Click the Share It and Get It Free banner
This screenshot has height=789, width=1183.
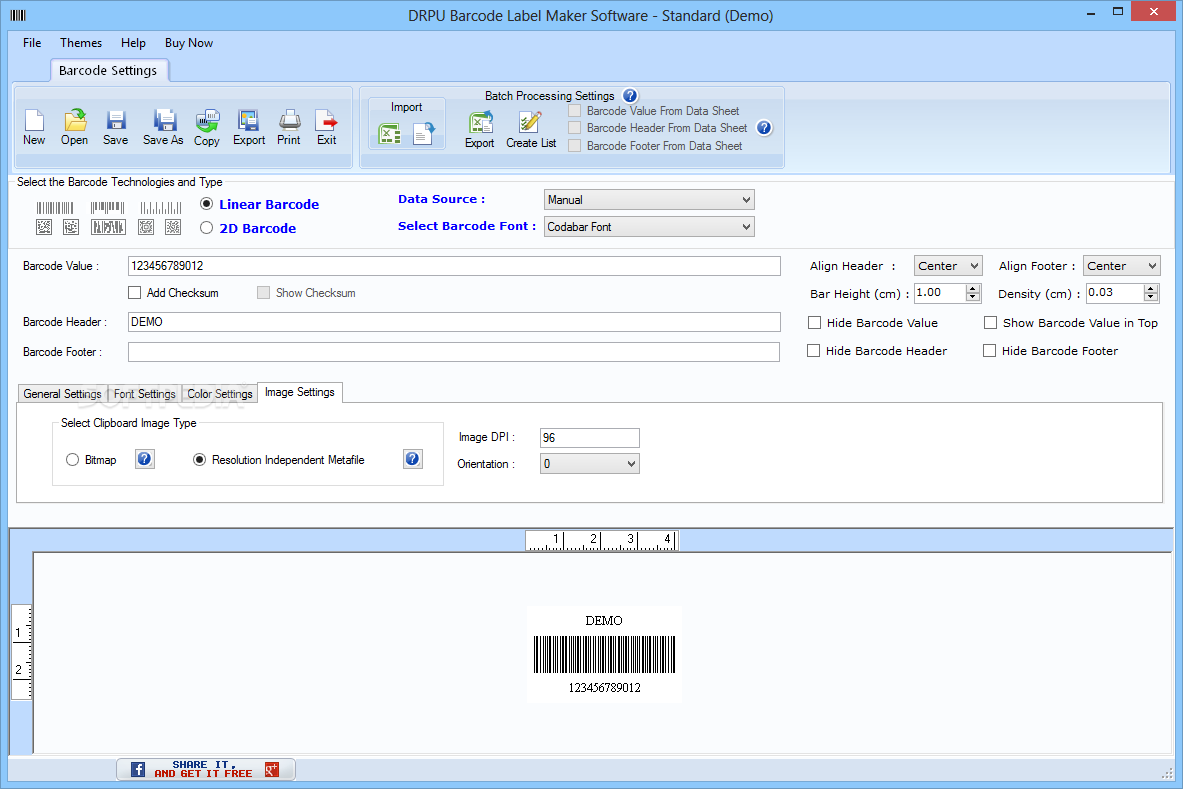(205, 769)
